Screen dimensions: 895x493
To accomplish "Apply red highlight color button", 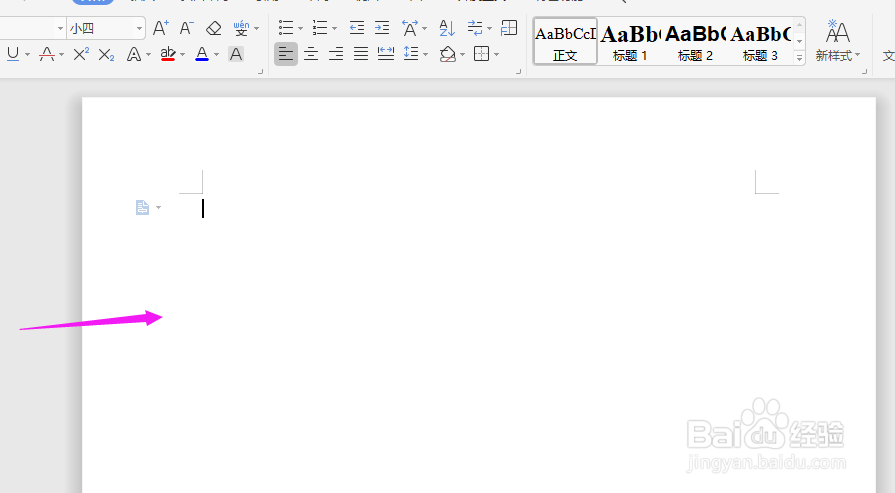I will pyautogui.click(x=168, y=54).
